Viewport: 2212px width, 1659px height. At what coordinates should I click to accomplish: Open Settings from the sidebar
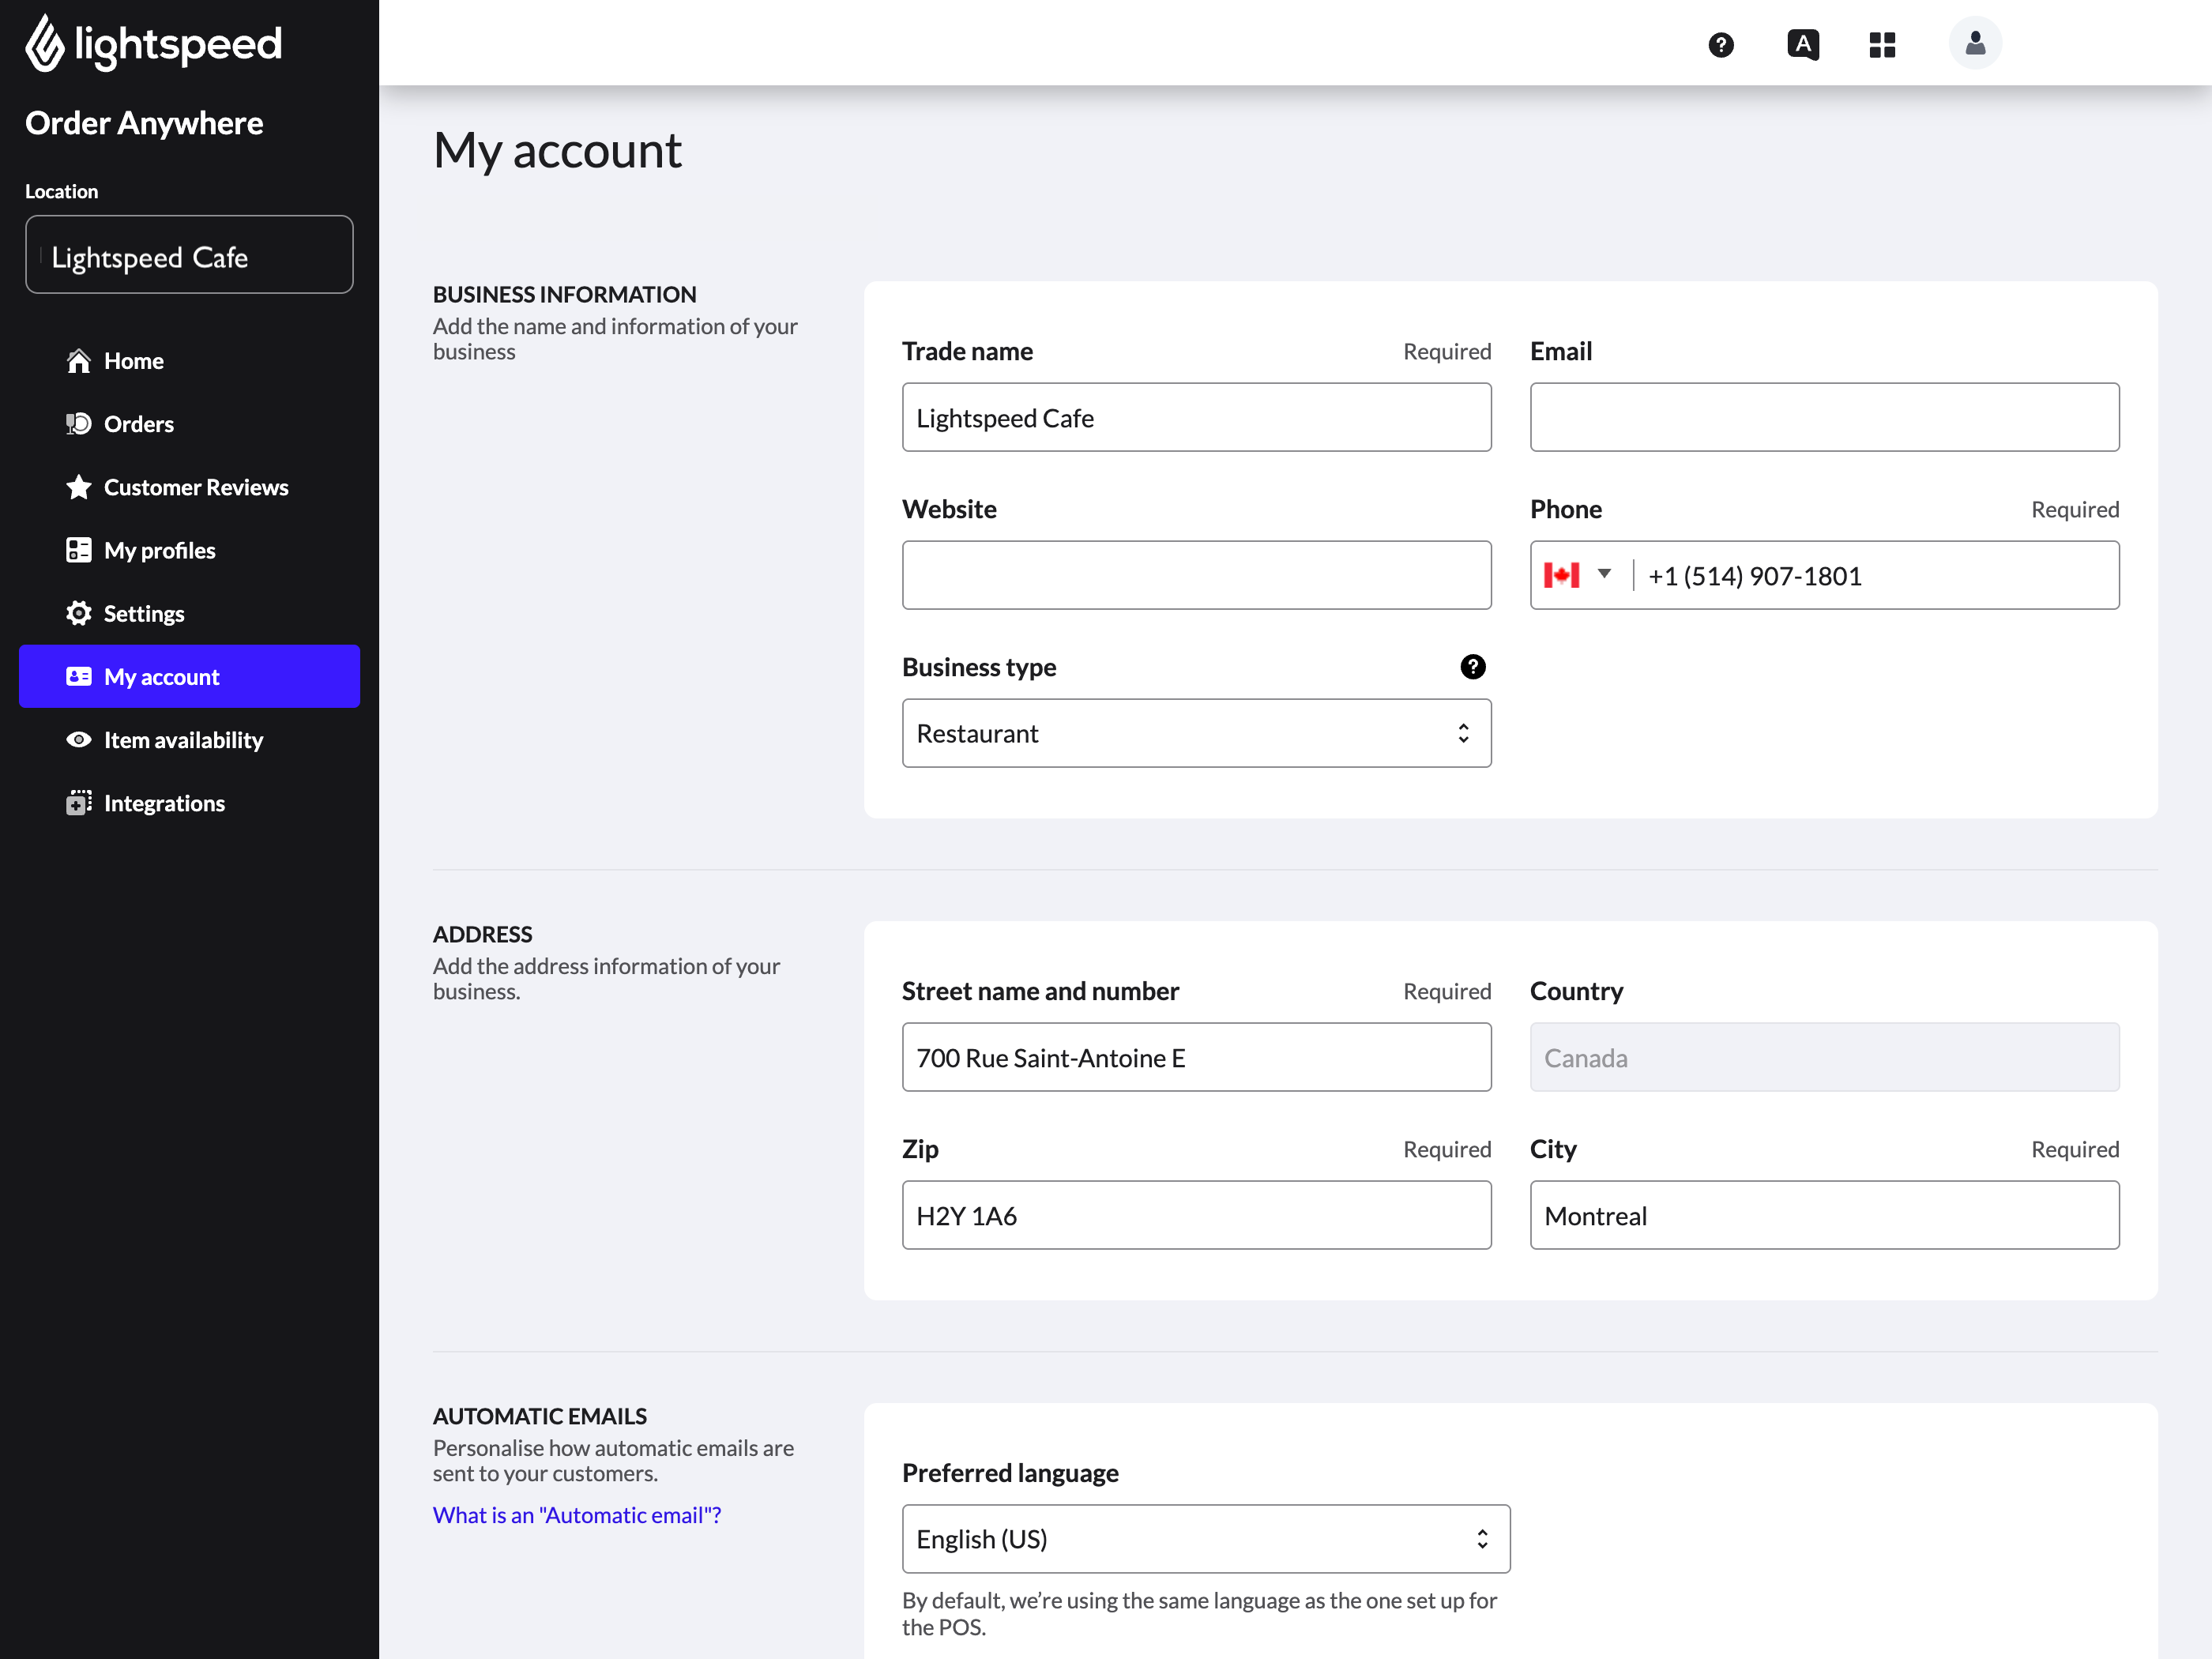coord(144,613)
